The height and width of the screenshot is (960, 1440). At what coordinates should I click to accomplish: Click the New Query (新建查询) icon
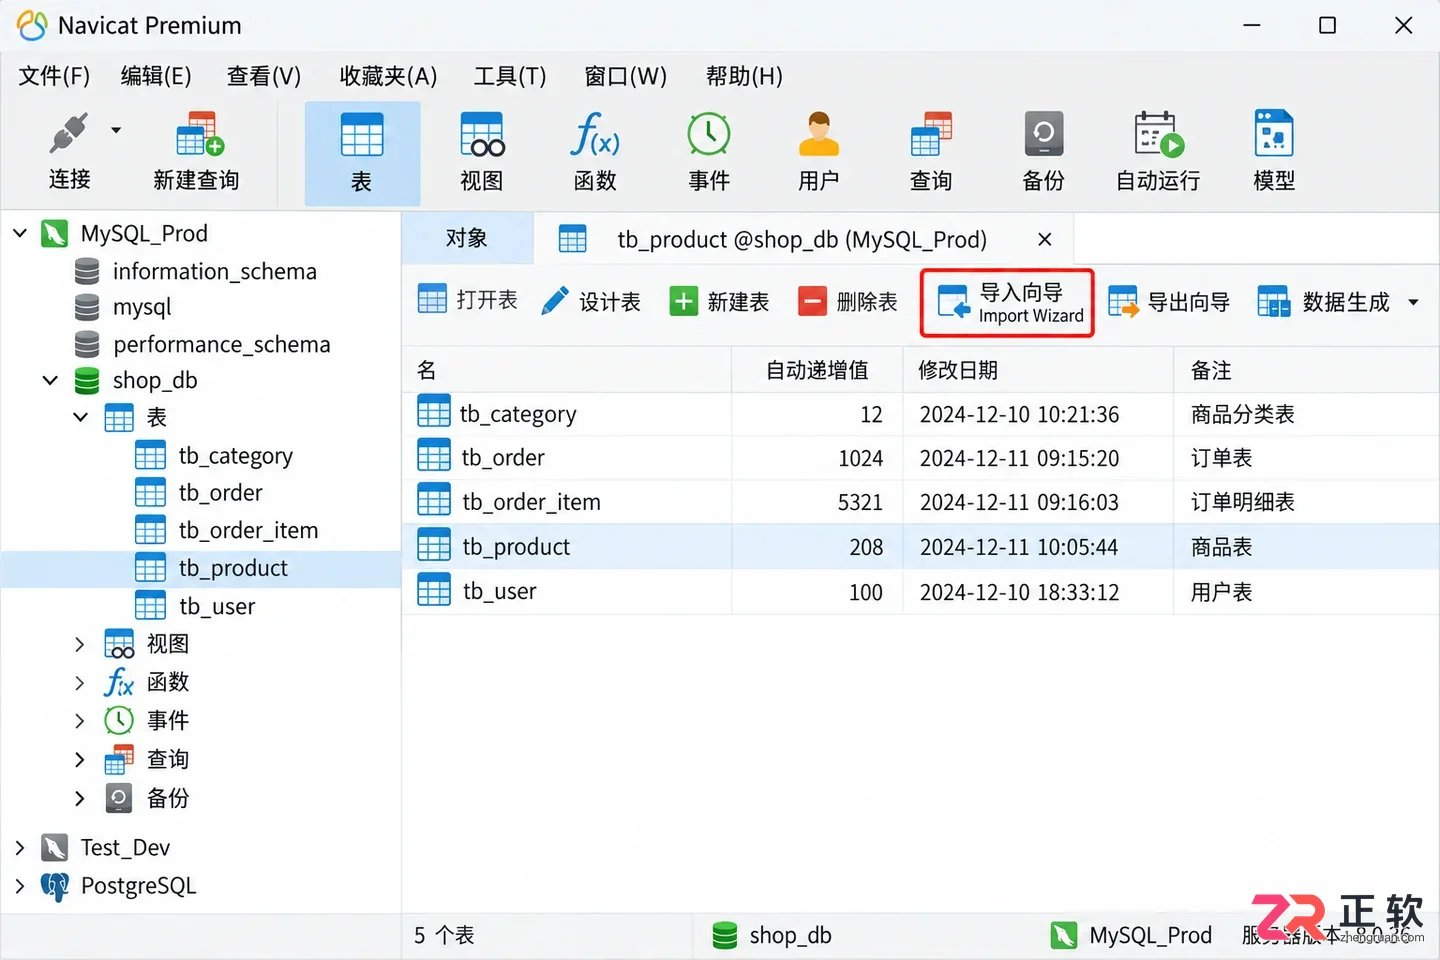coord(198,134)
